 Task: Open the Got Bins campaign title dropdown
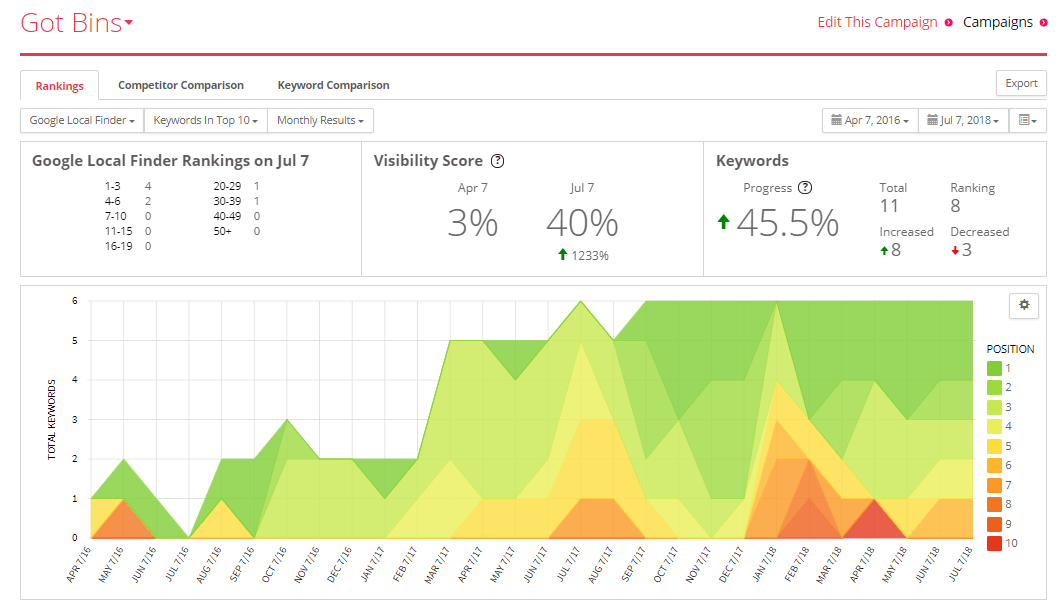point(76,23)
